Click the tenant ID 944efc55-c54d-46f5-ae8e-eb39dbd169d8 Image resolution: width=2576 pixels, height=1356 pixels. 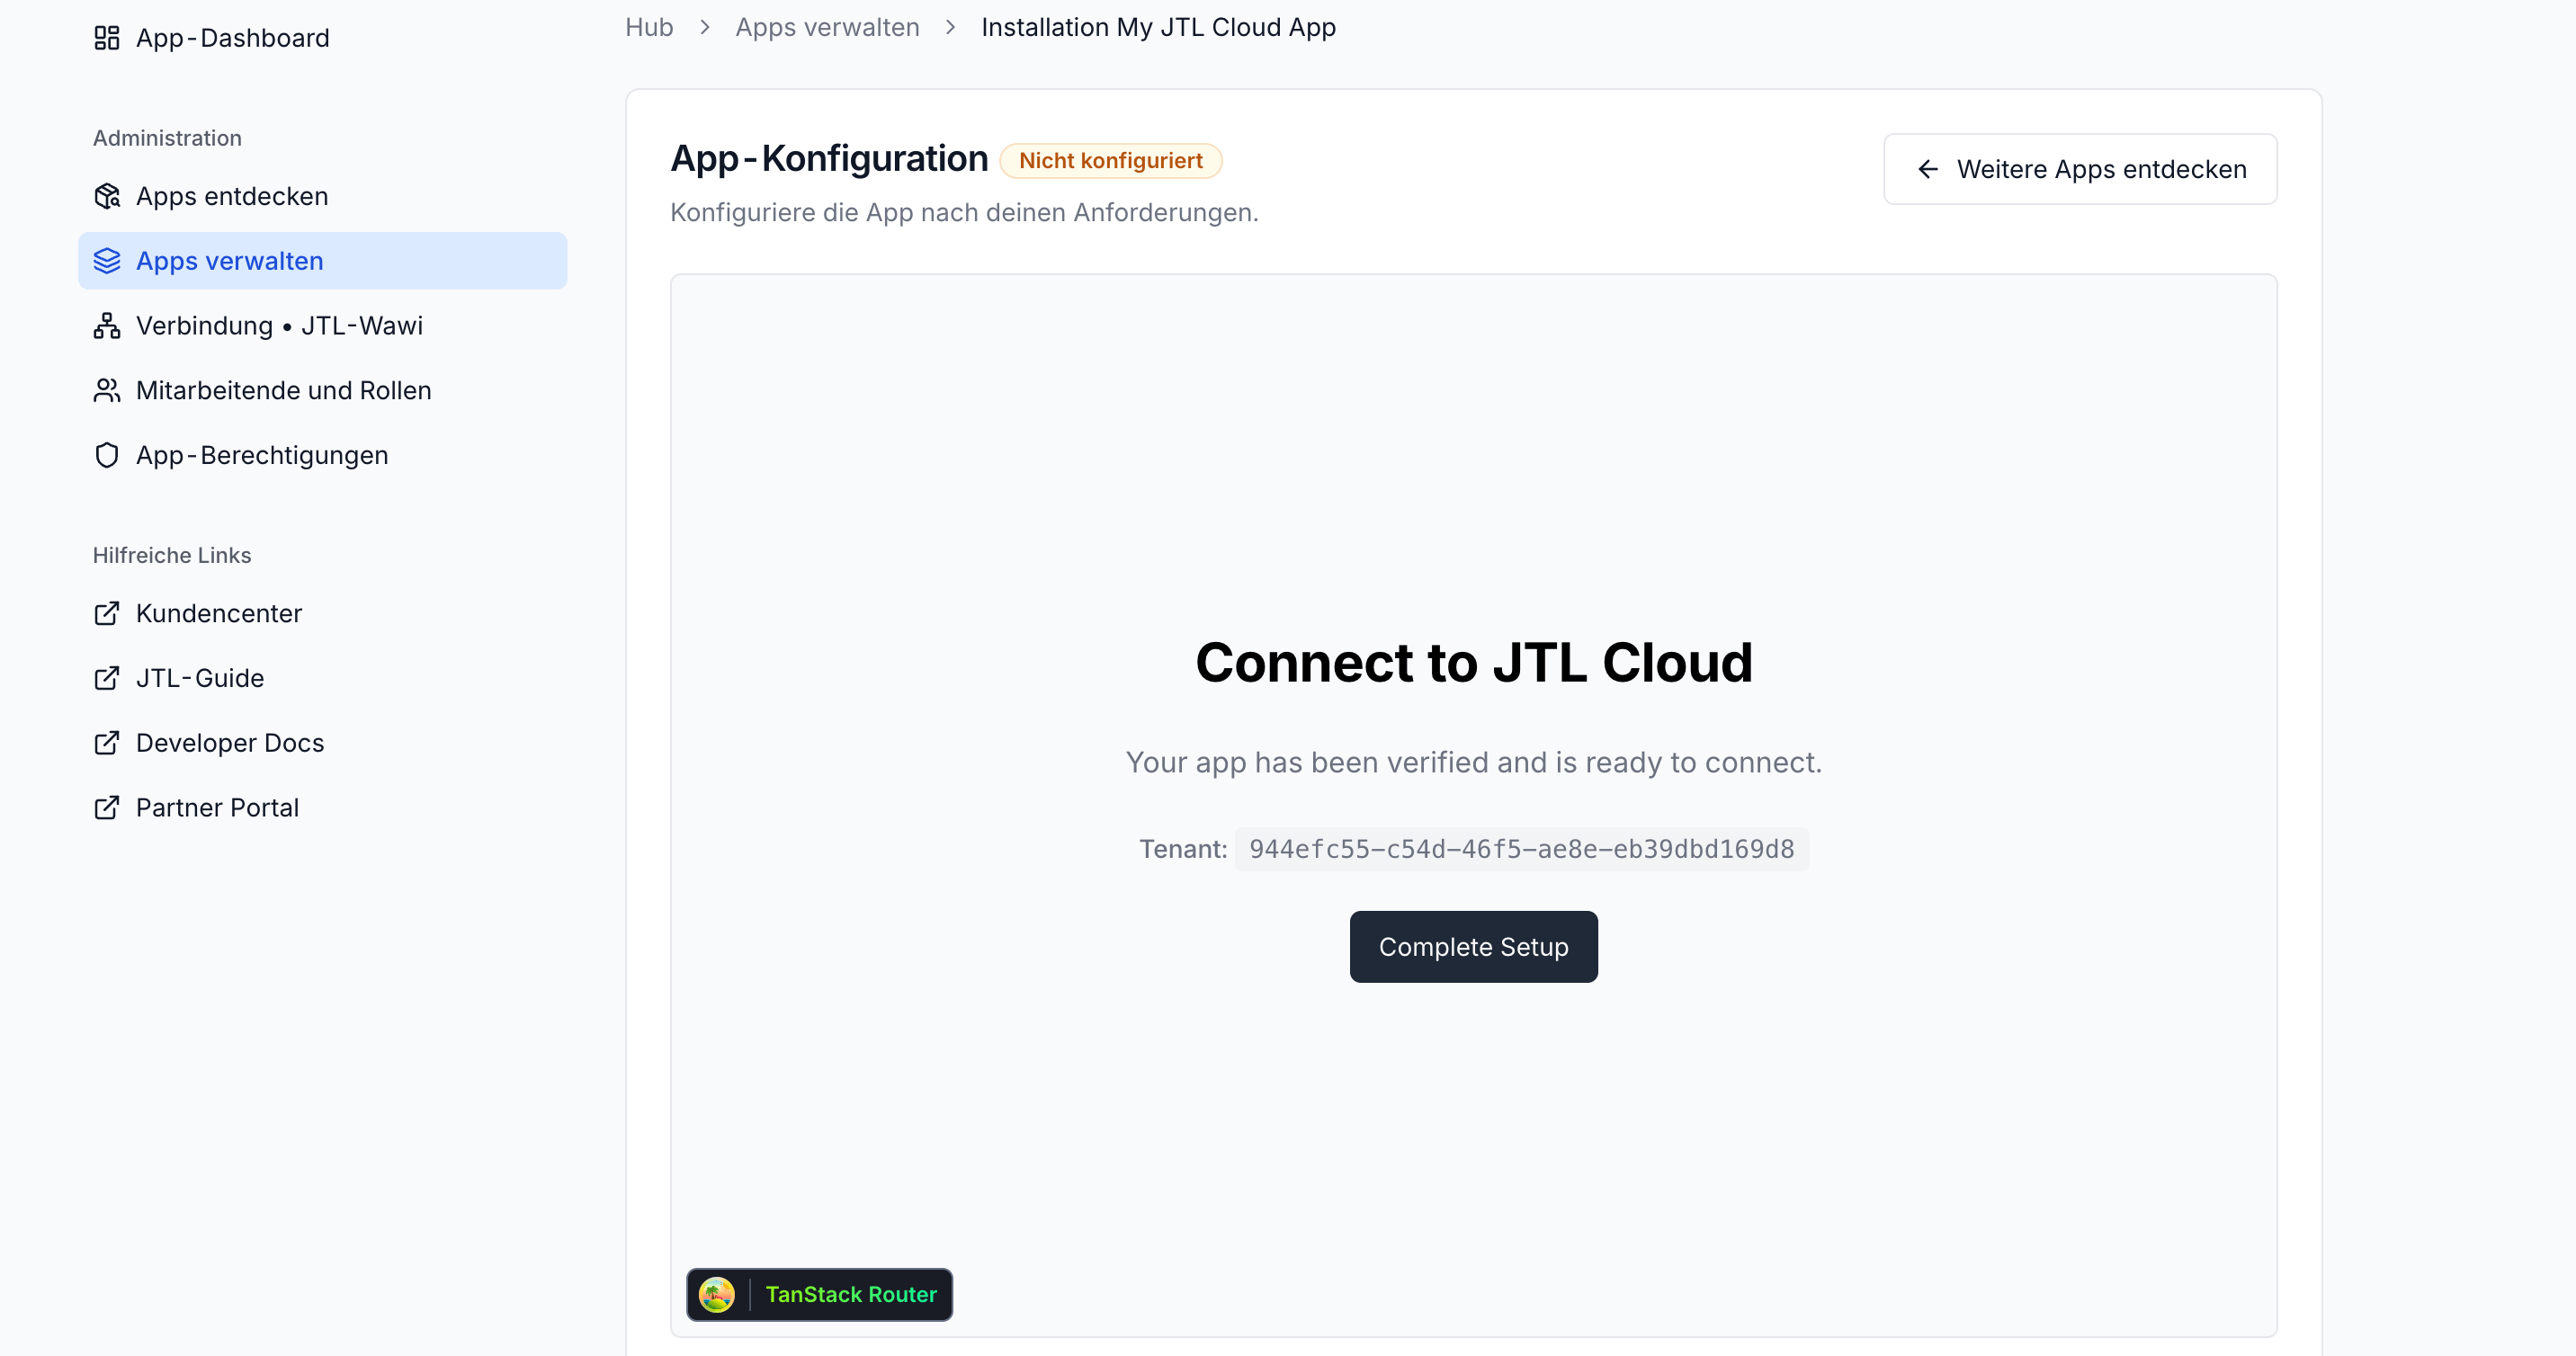[1521, 849]
